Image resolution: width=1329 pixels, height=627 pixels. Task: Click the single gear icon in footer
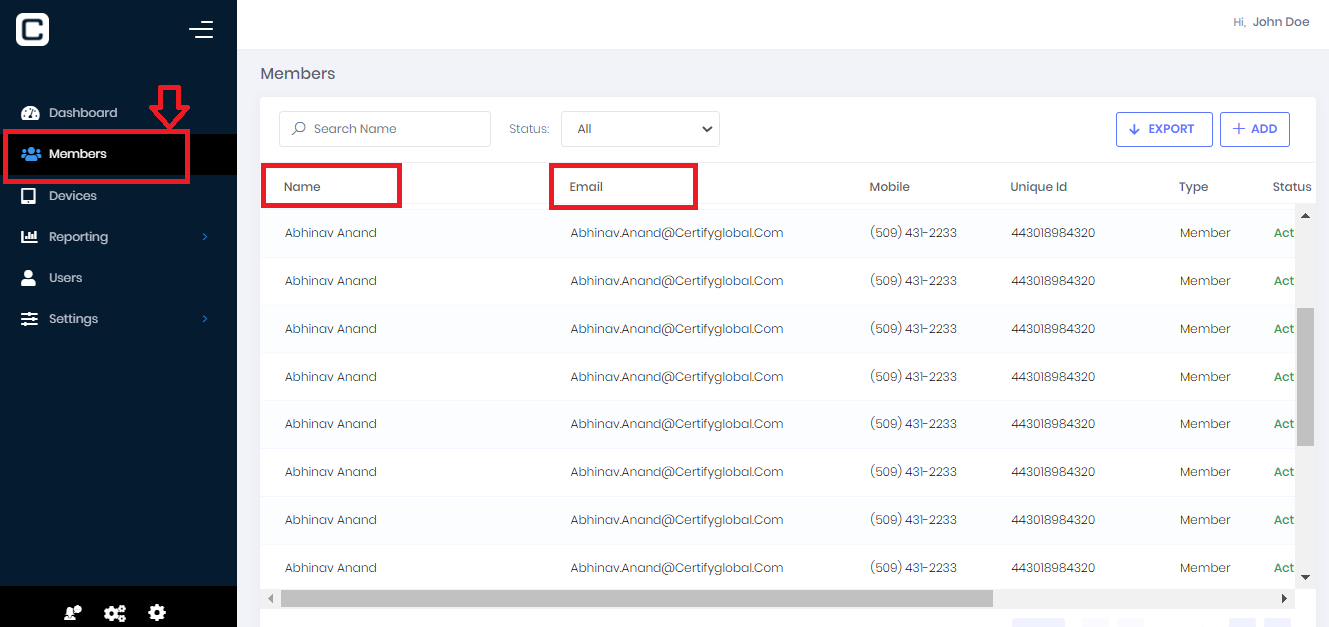tap(157, 613)
